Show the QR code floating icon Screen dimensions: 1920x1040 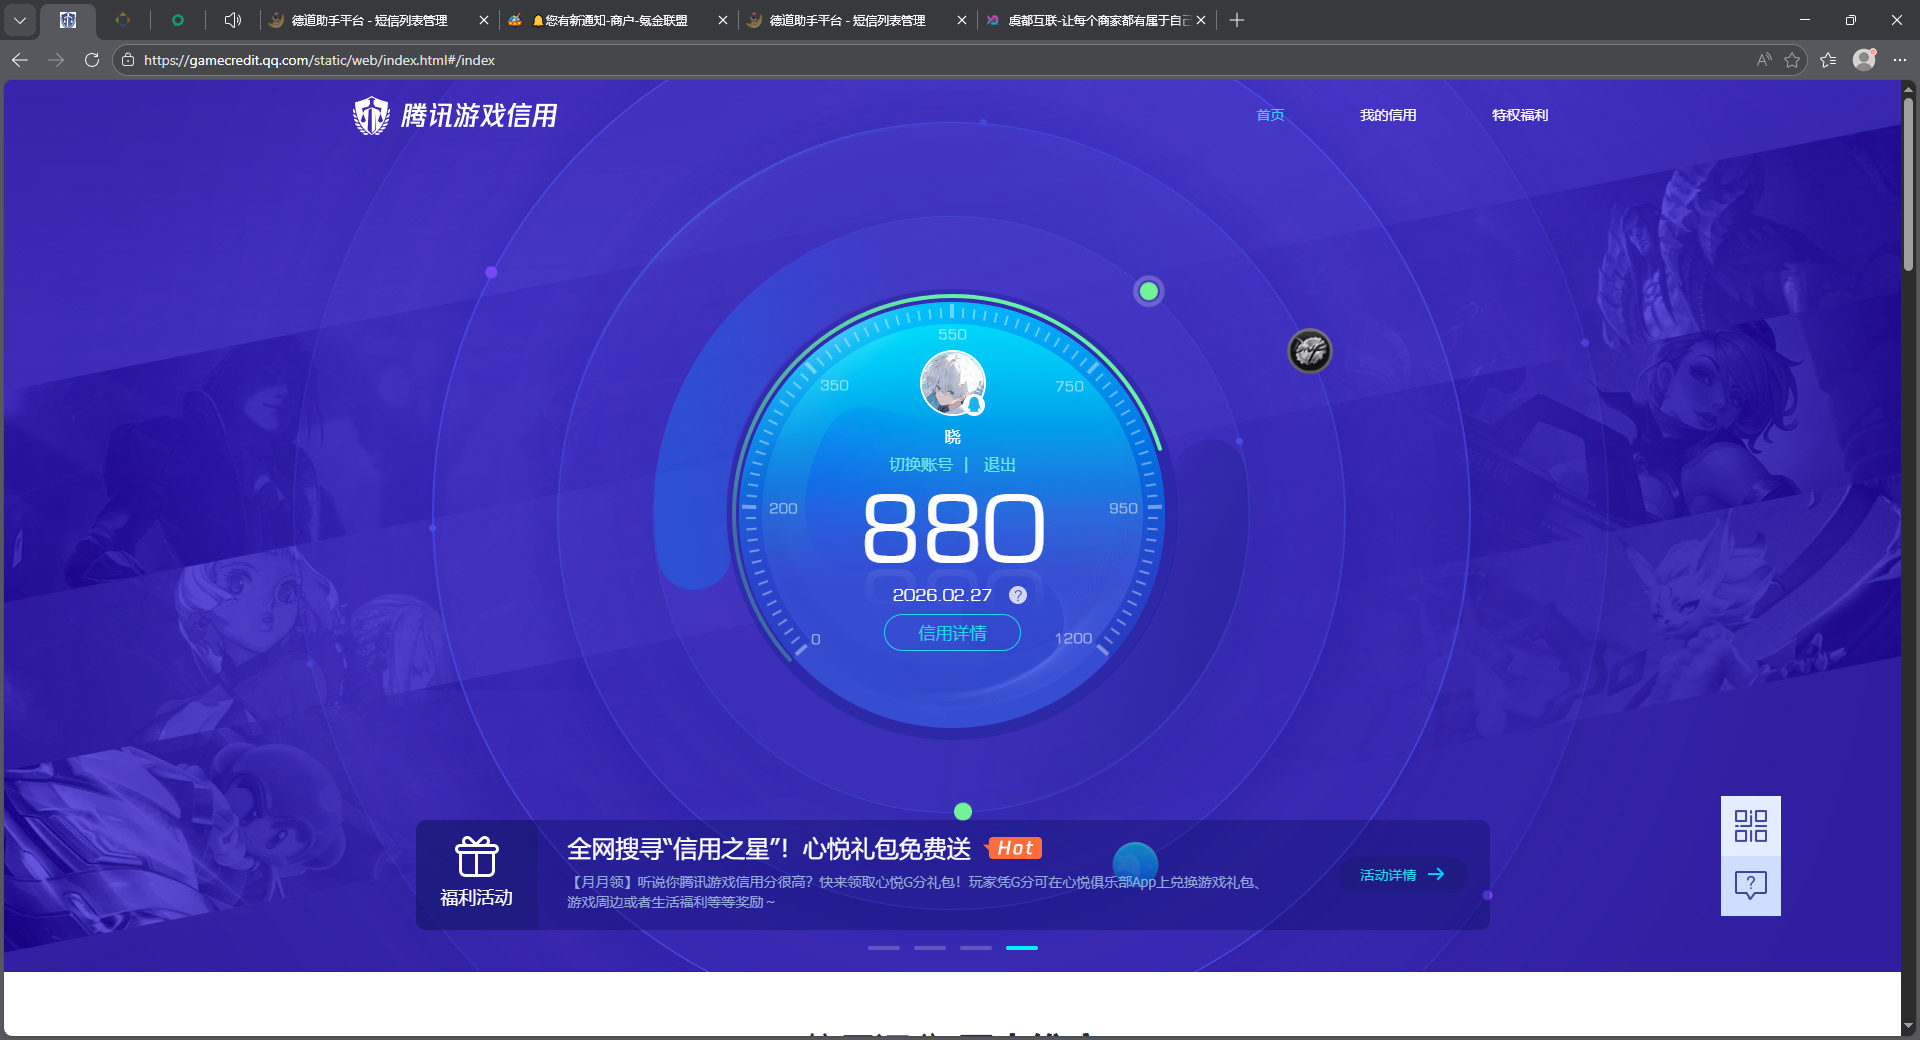1751,826
